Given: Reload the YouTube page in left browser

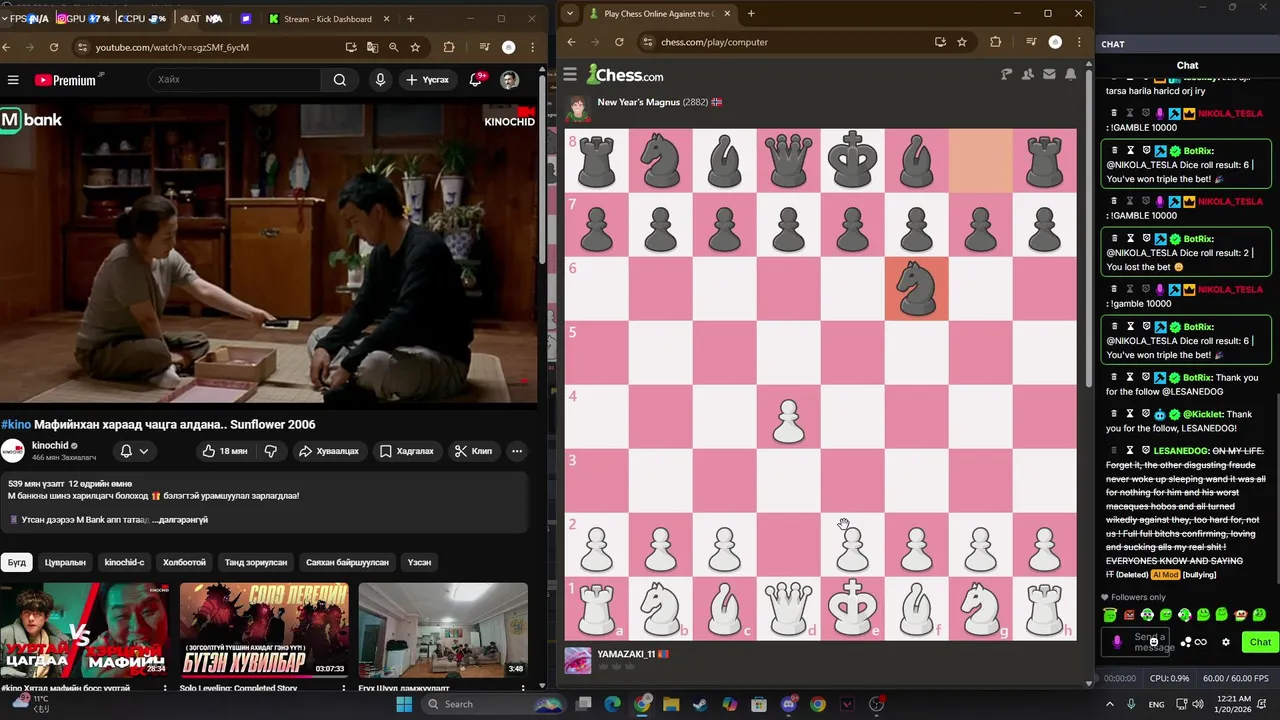Looking at the screenshot, I should [x=54, y=47].
